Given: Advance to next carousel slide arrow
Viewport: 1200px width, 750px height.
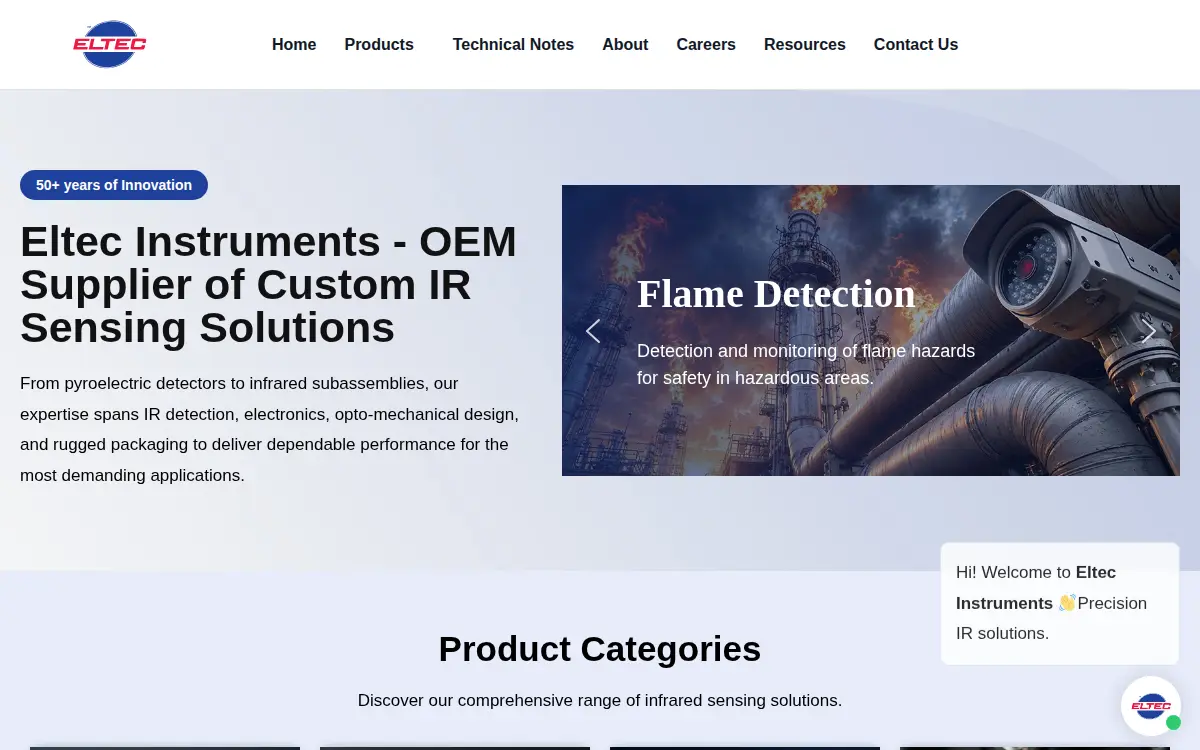Looking at the screenshot, I should (x=1149, y=331).
